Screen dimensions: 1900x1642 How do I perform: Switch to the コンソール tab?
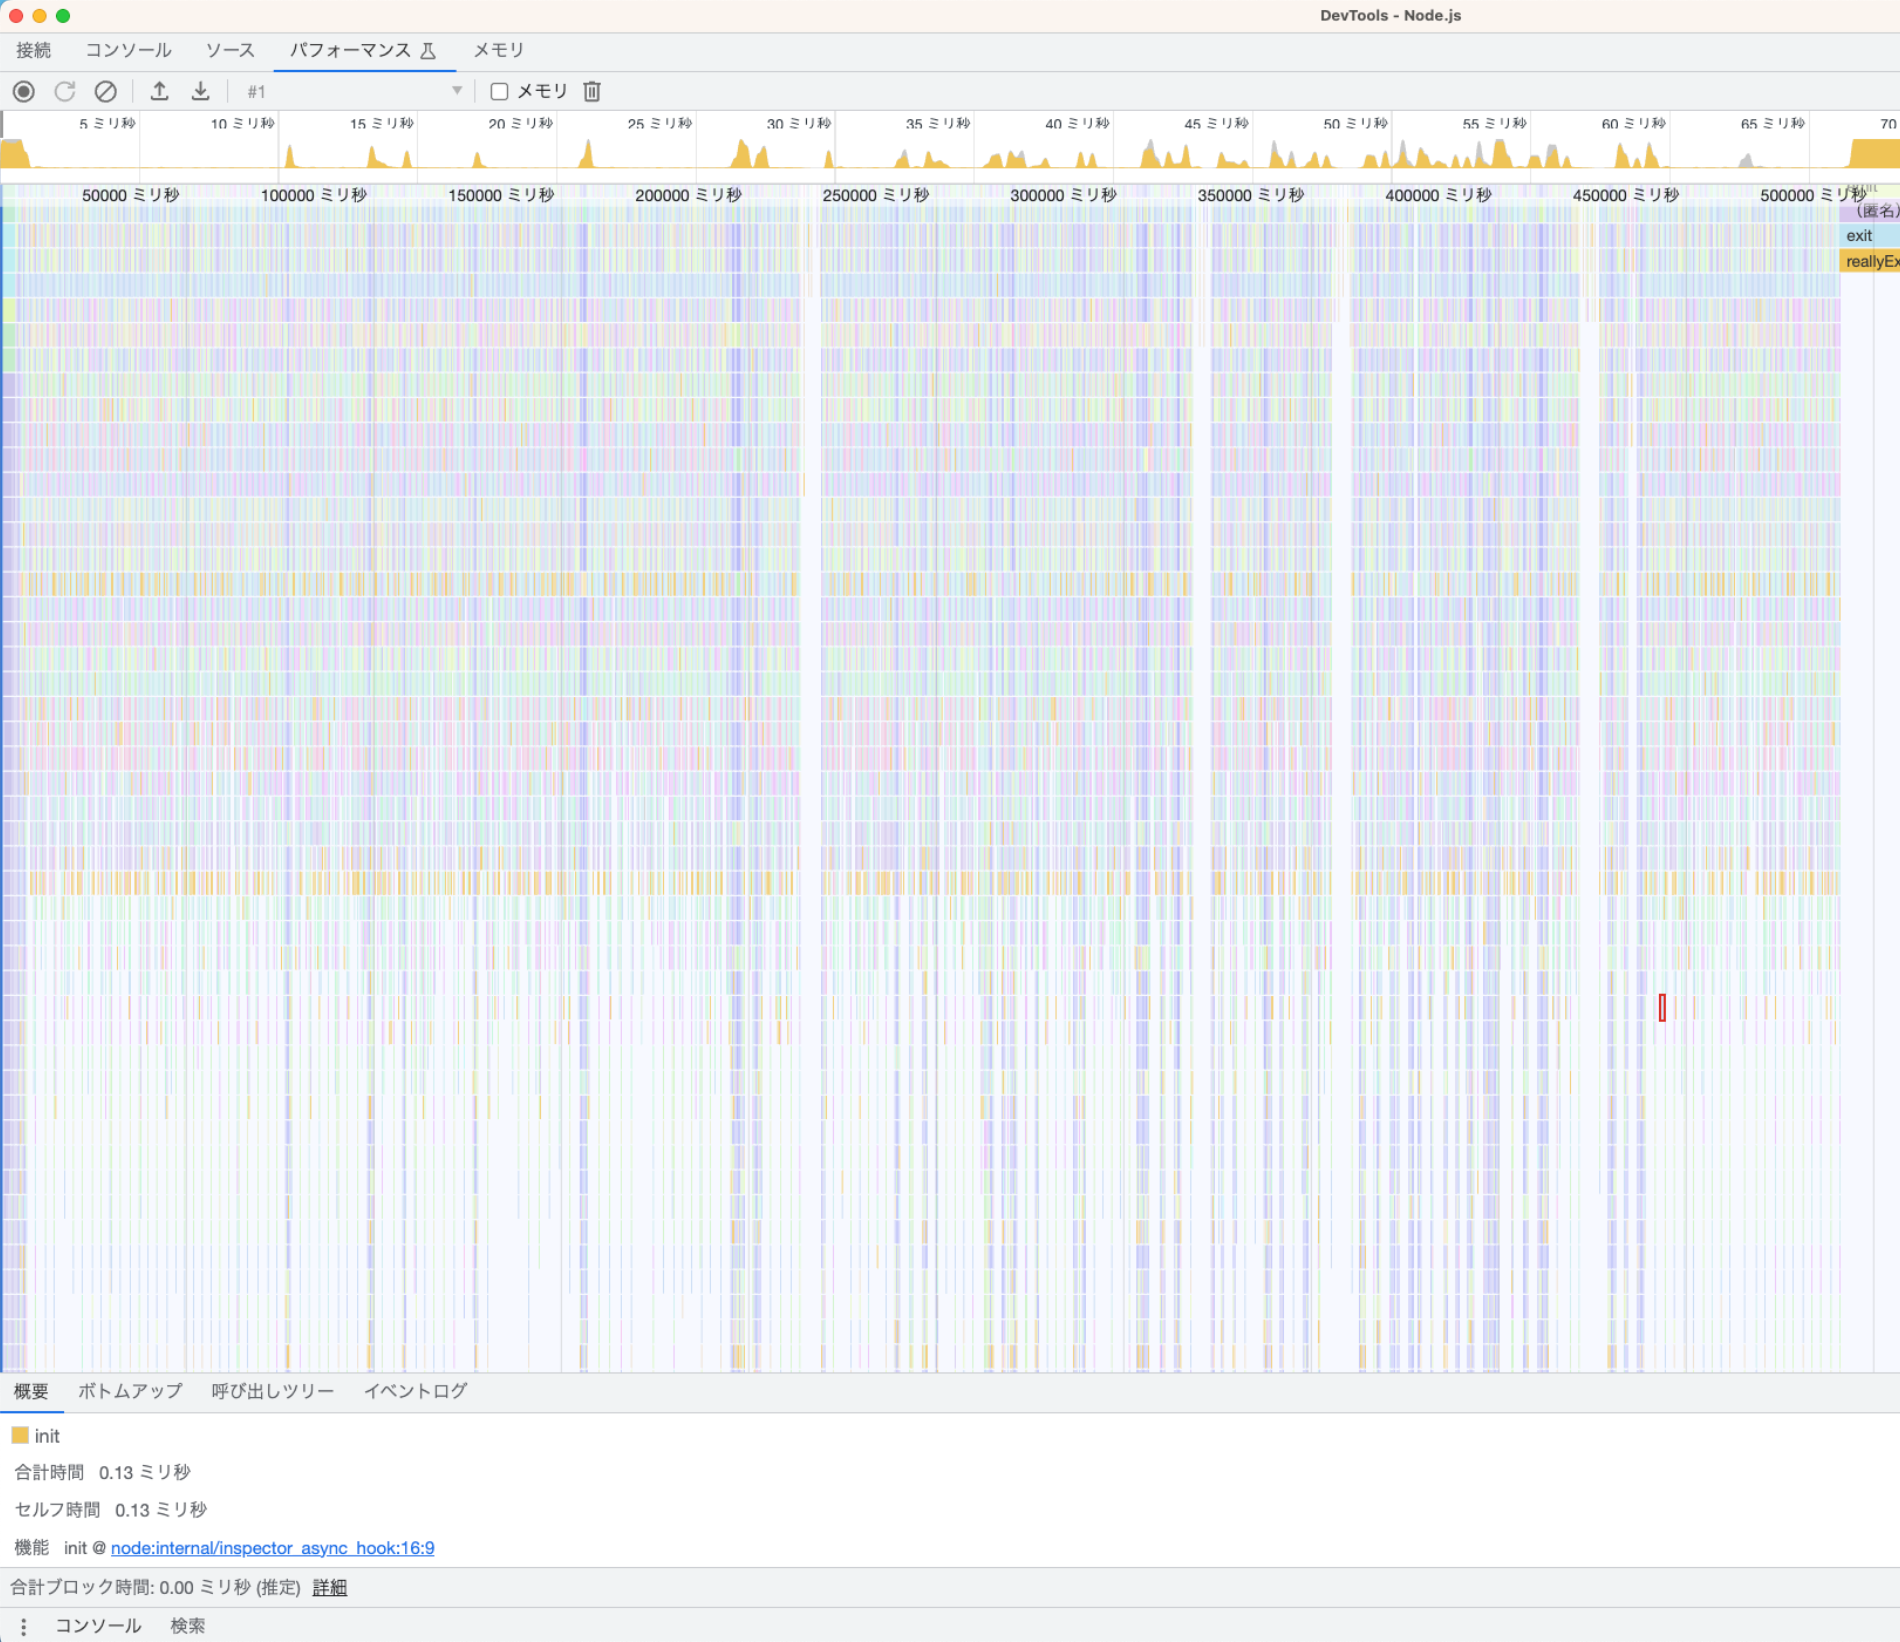pyautogui.click(x=128, y=51)
